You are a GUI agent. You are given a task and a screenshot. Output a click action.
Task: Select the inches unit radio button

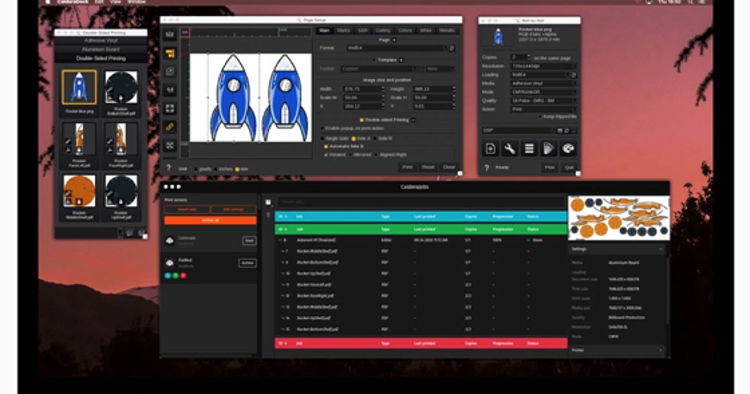tap(216, 169)
